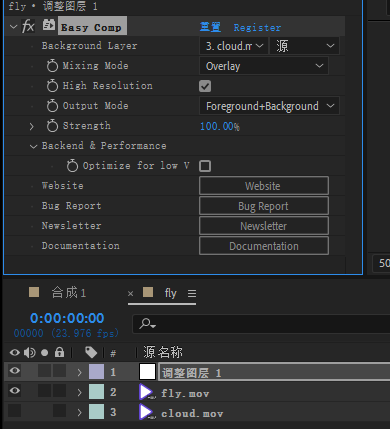This screenshot has height=429, width=390.
Task: Open Output Mode Foreground+Background dropdown
Action: click(269, 106)
